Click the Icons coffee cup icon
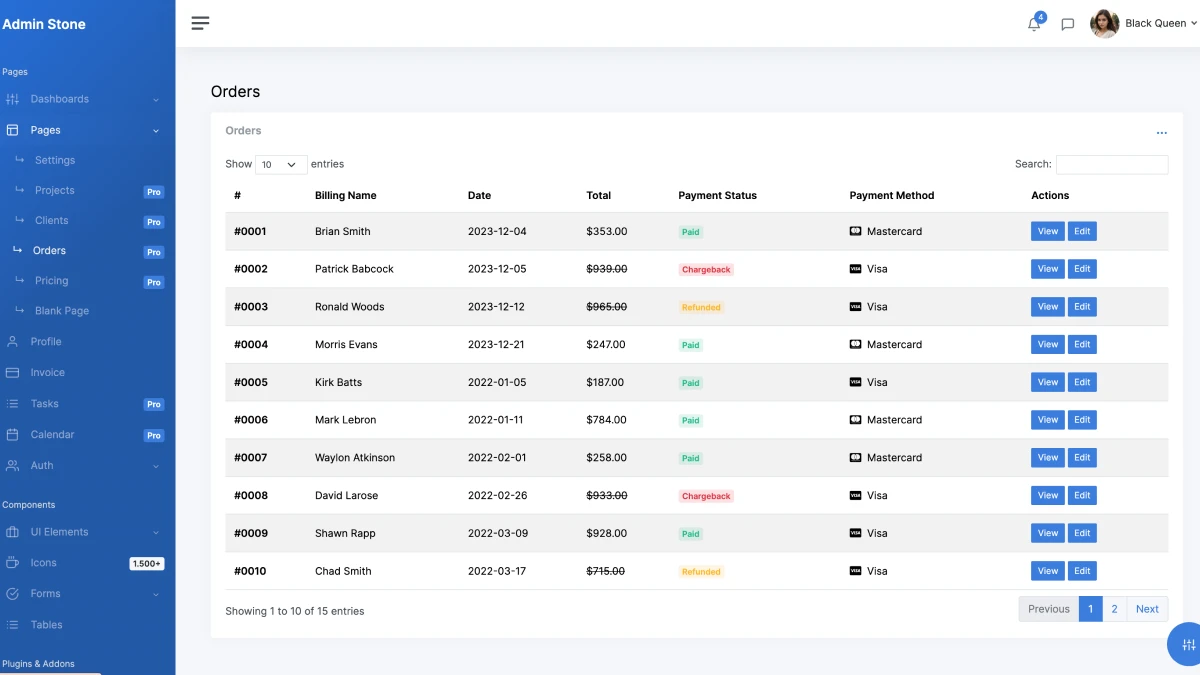 pyautogui.click(x=12, y=563)
